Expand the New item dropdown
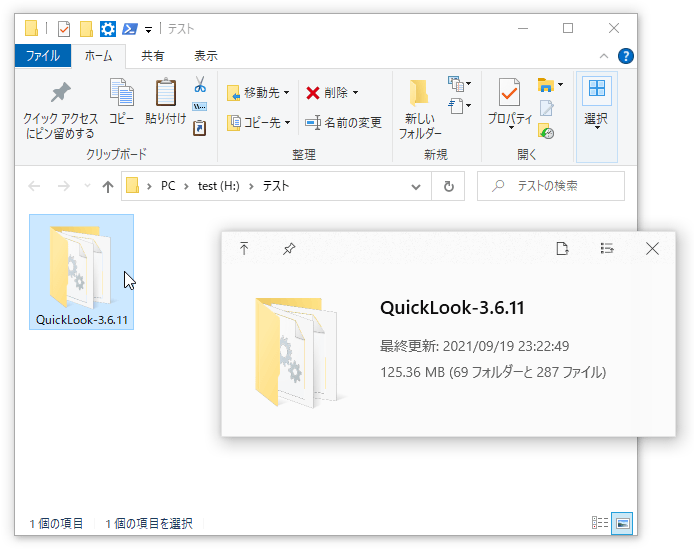This screenshot has width=694, height=550. click(459, 83)
